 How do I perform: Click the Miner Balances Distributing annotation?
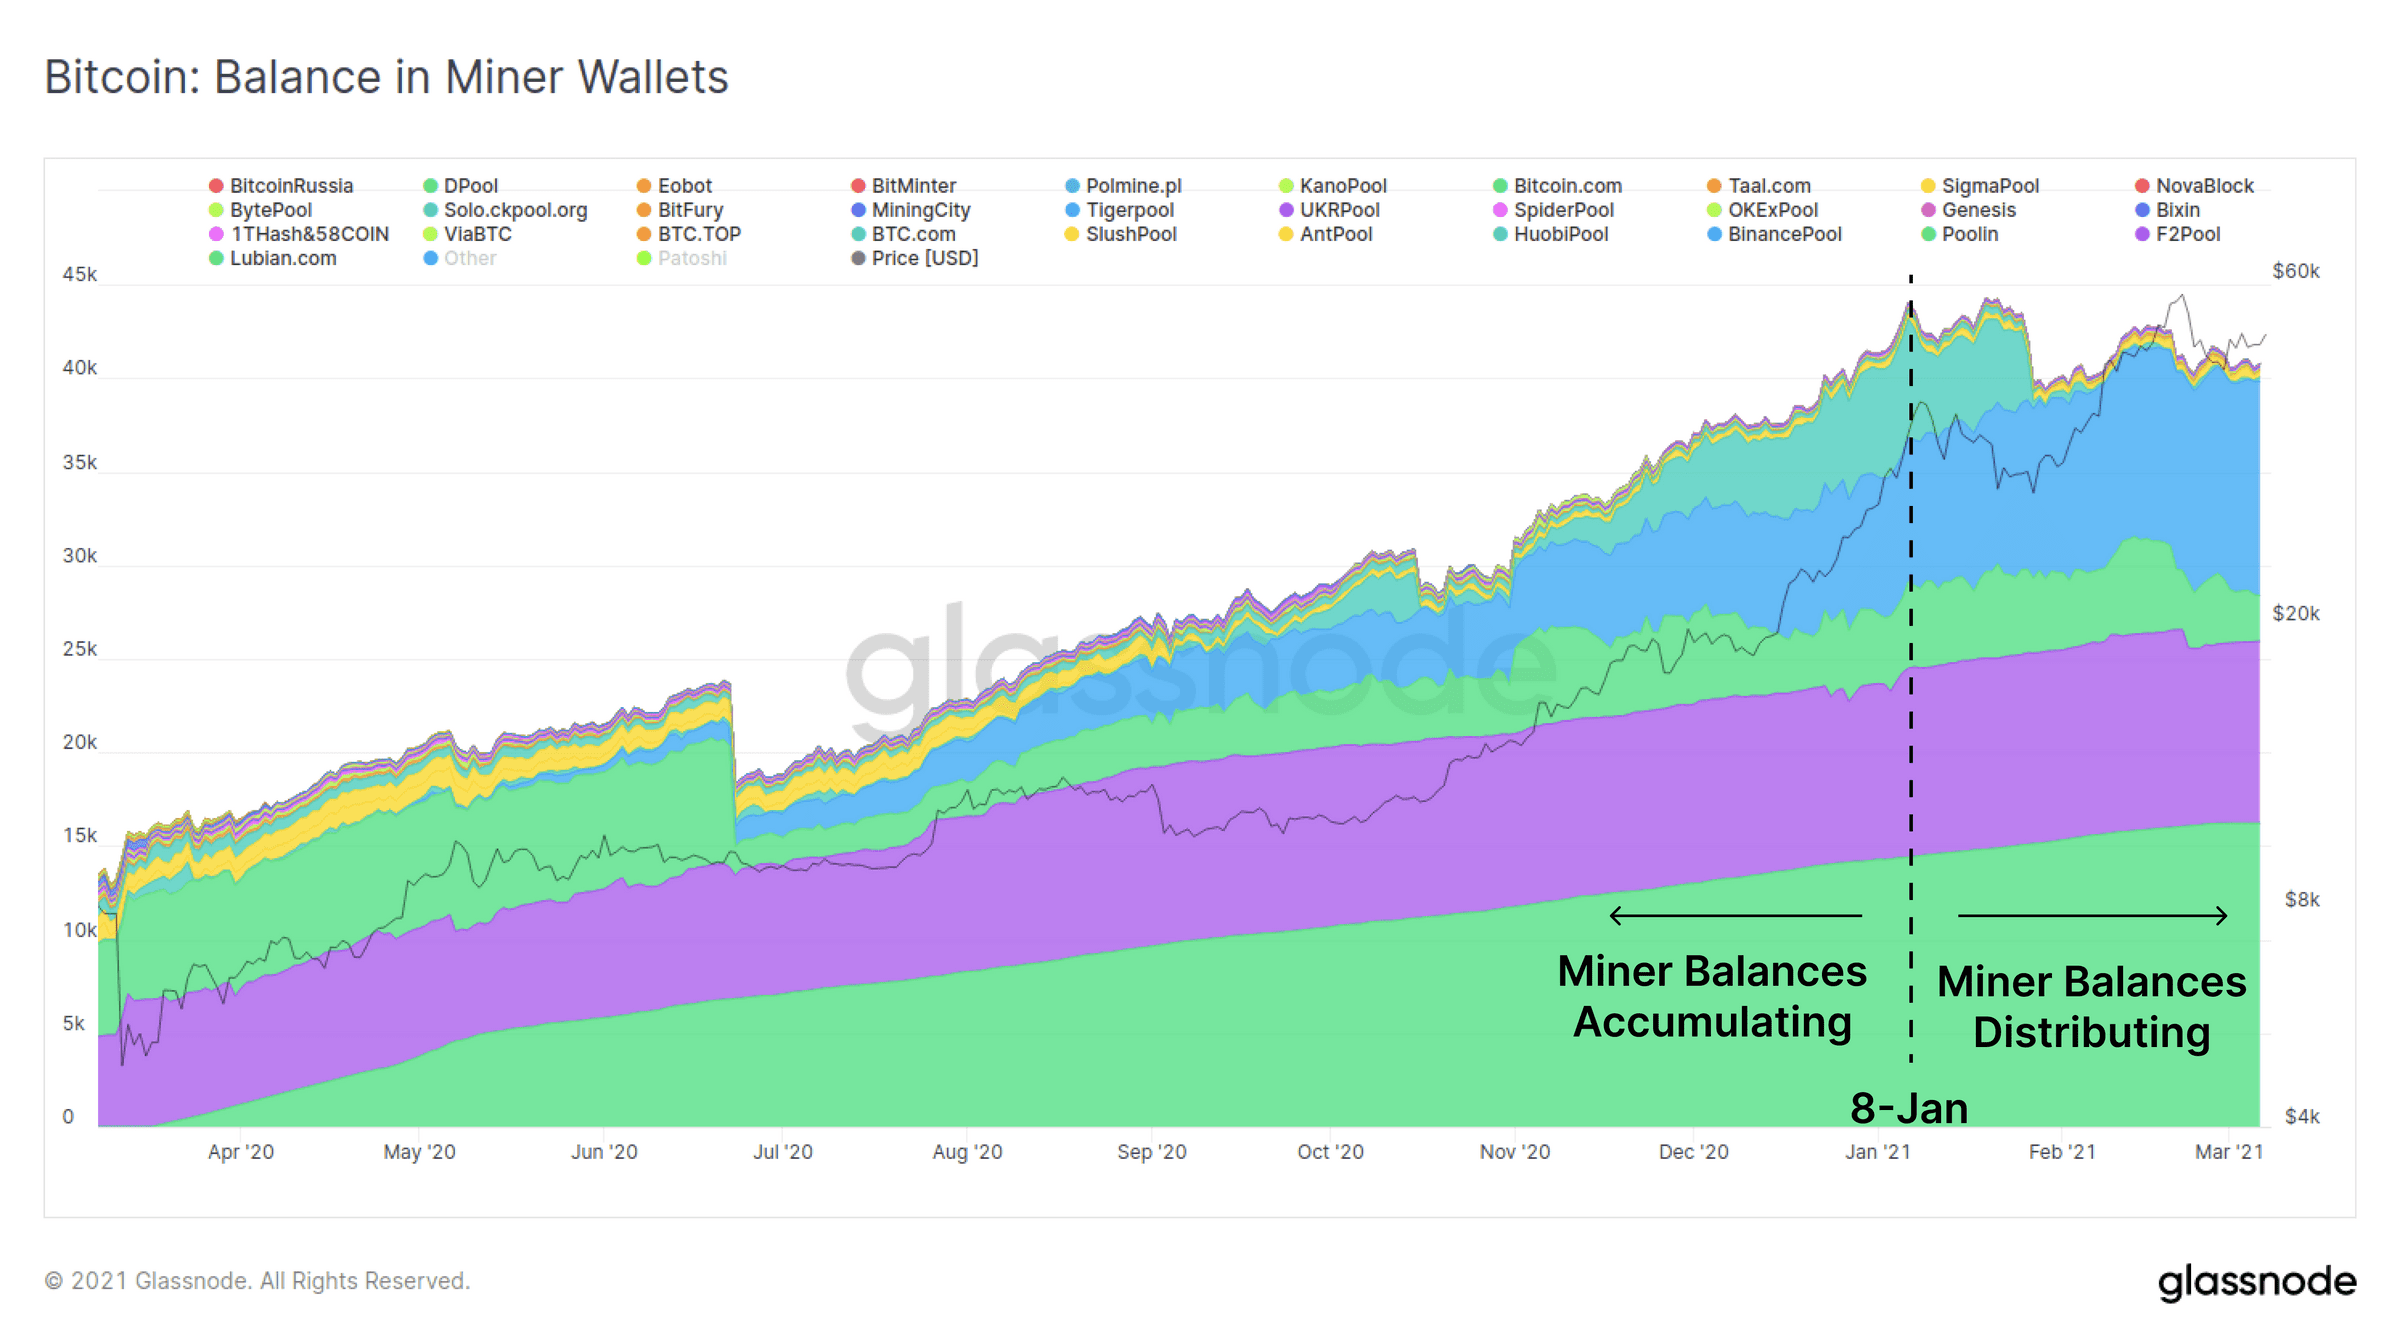(2091, 1006)
